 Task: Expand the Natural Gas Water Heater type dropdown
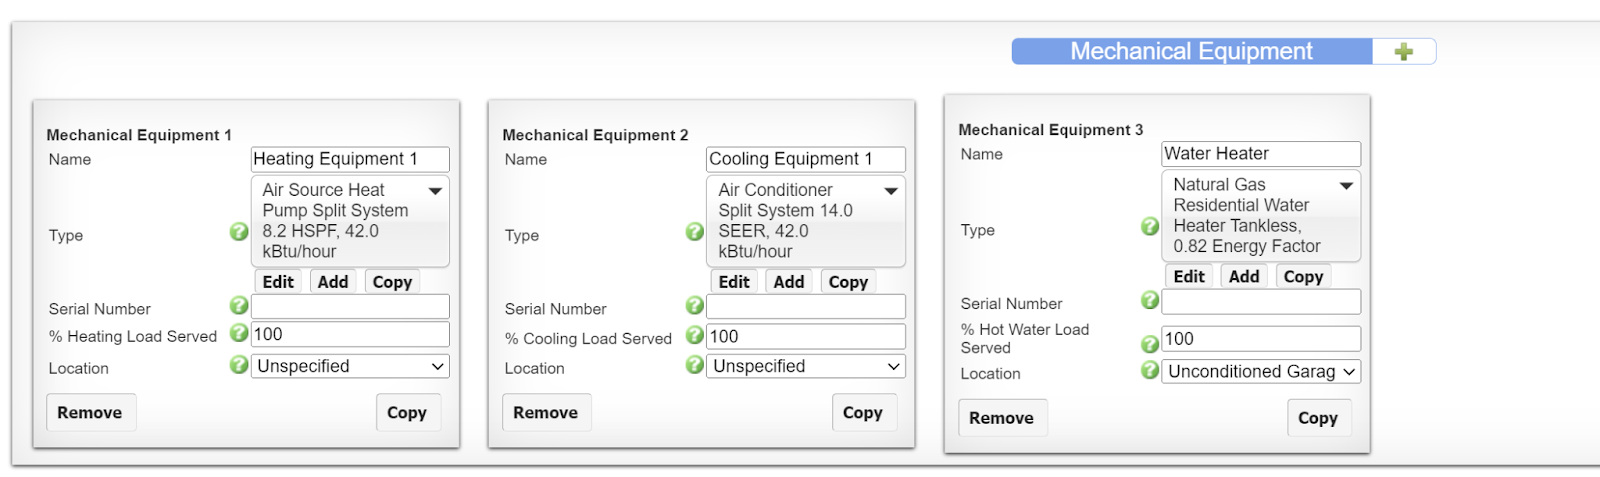[1347, 186]
